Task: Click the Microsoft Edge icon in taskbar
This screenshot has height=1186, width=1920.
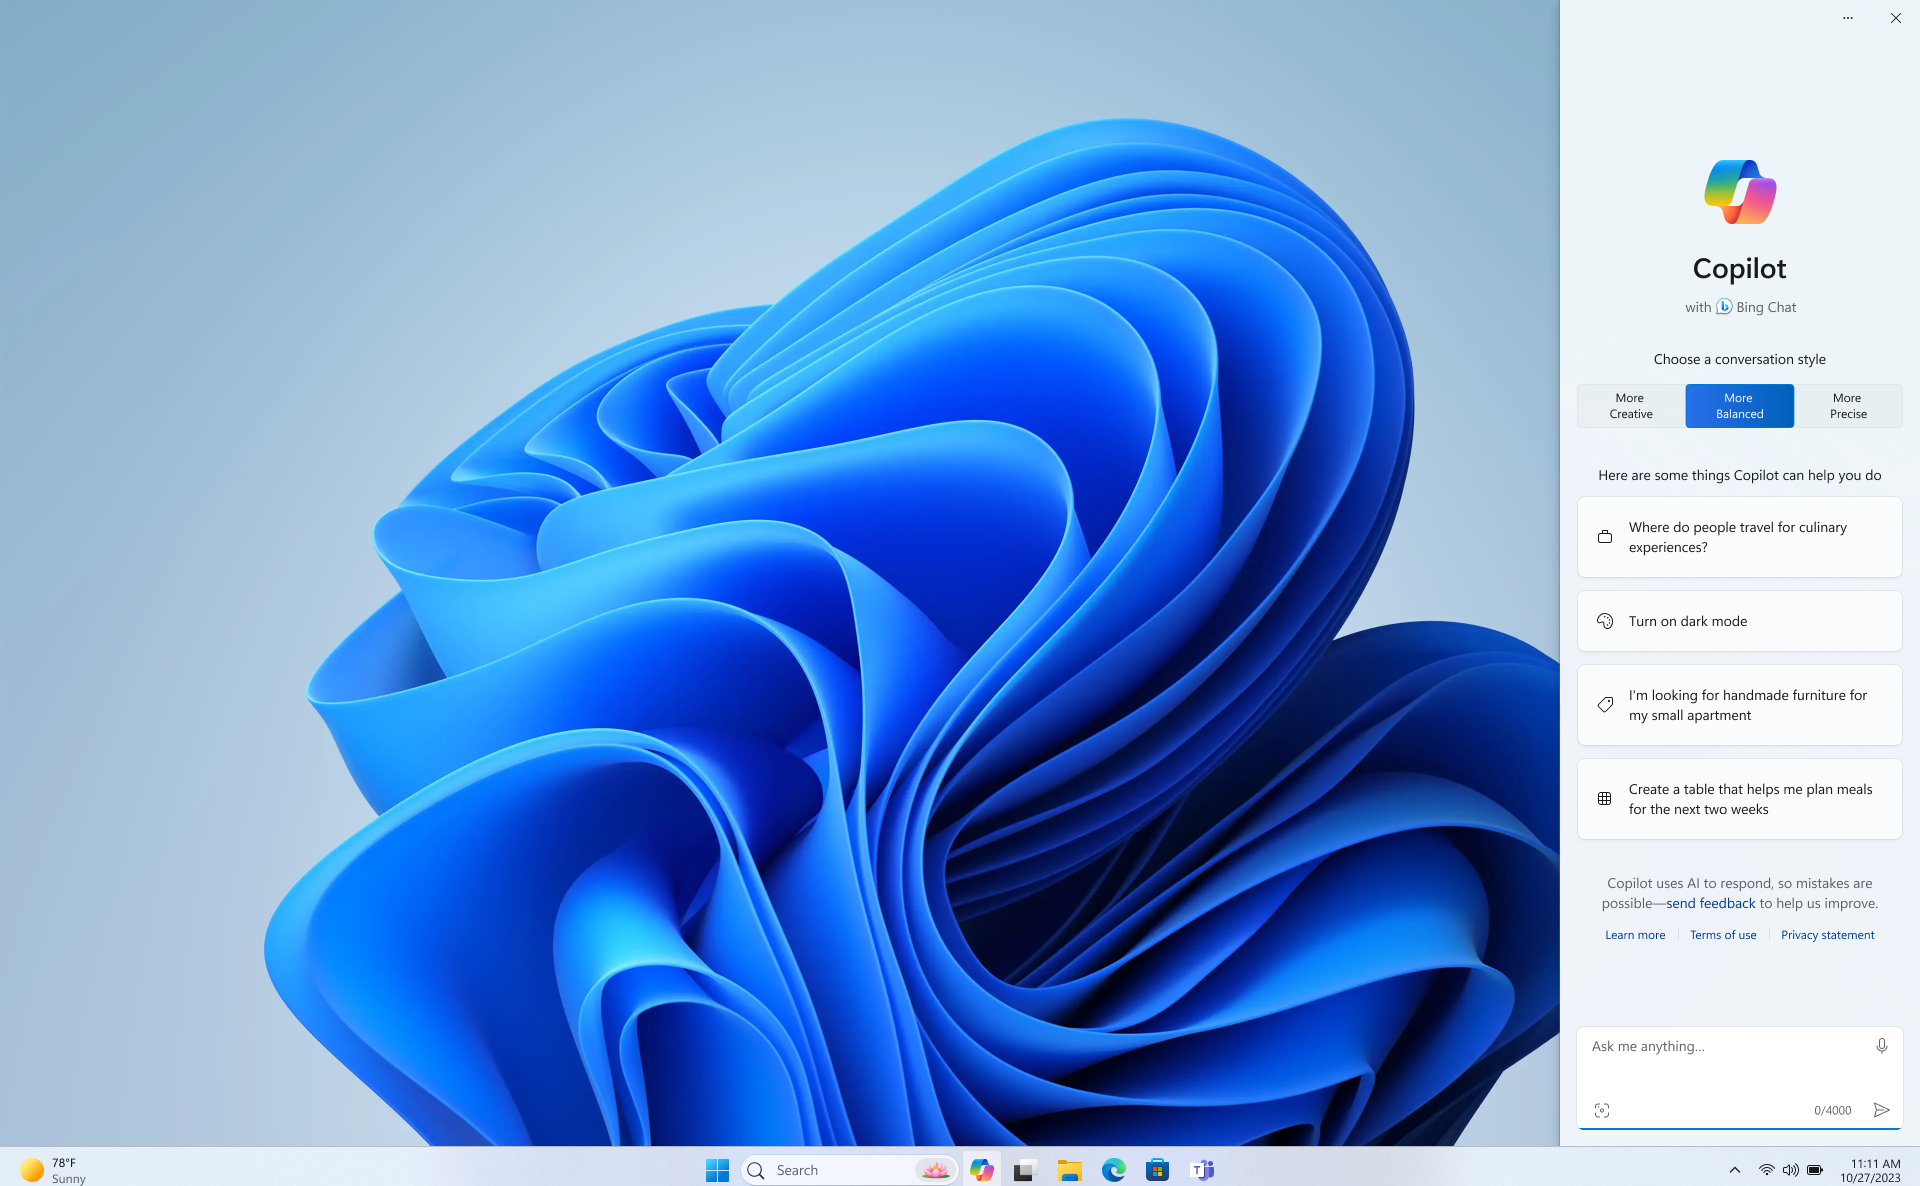Action: pyautogui.click(x=1115, y=1170)
